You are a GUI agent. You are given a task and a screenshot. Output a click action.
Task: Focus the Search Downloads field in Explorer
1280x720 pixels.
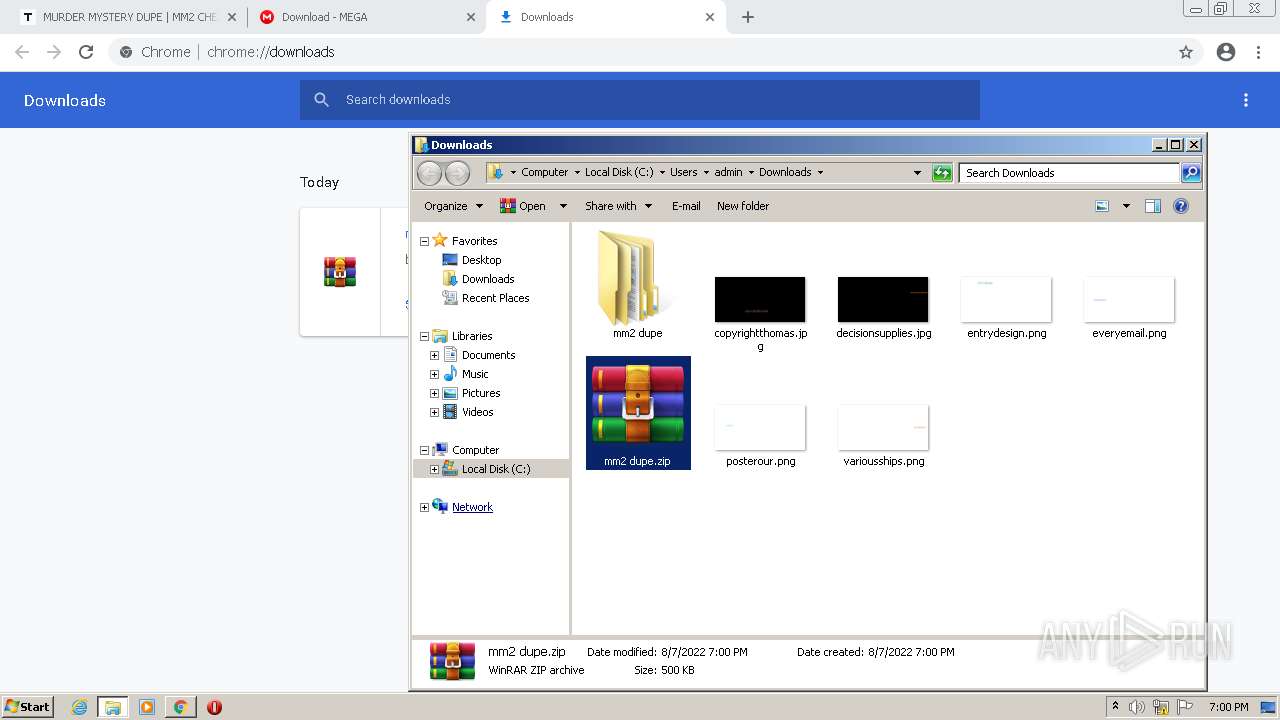coord(1069,173)
